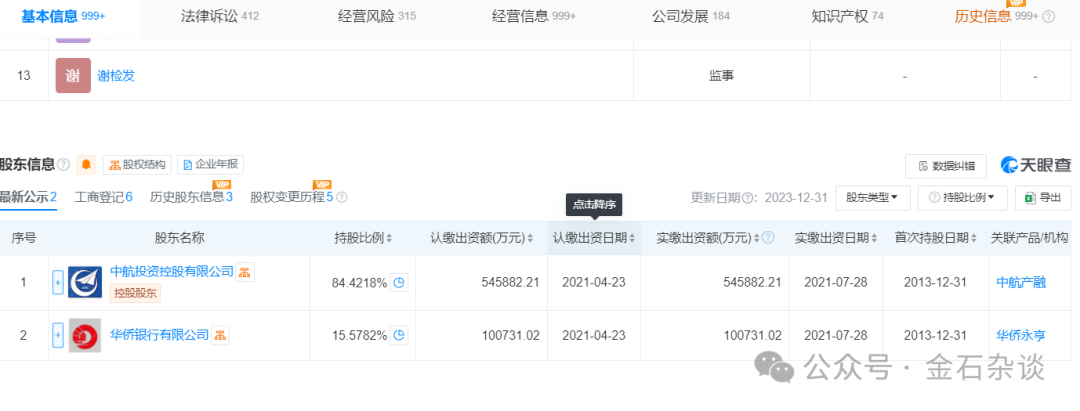Click the 谢 avatar of 谢检发
This screenshot has height=411, width=1080.
(73, 76)
